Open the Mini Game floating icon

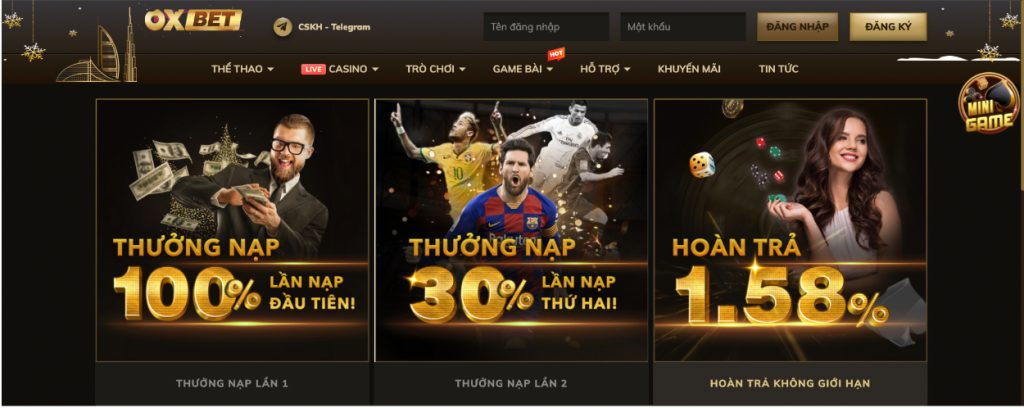click(x=989, y=103)
